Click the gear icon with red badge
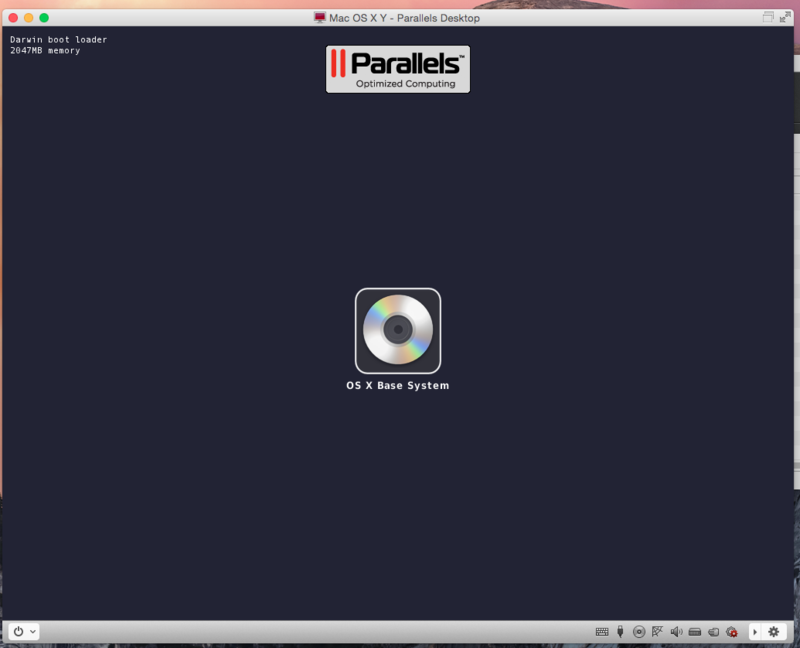This screenshot has height=648, width=800. [732, 632]
